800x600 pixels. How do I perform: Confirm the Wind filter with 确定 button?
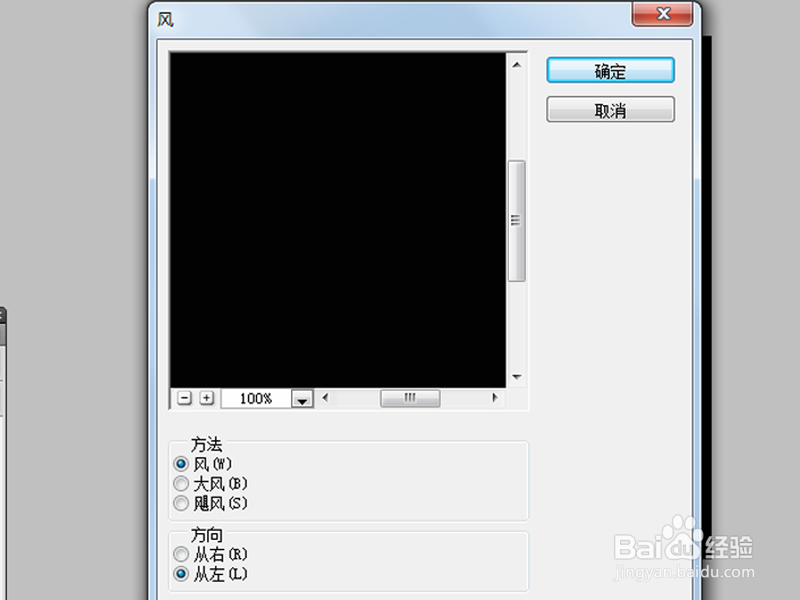(610, 70)
